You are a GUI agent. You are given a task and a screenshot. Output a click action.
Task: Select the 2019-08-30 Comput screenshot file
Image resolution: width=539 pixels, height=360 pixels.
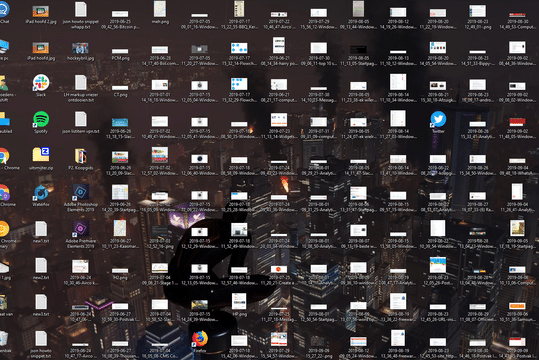pyautogui.click(x=517, y=21)
